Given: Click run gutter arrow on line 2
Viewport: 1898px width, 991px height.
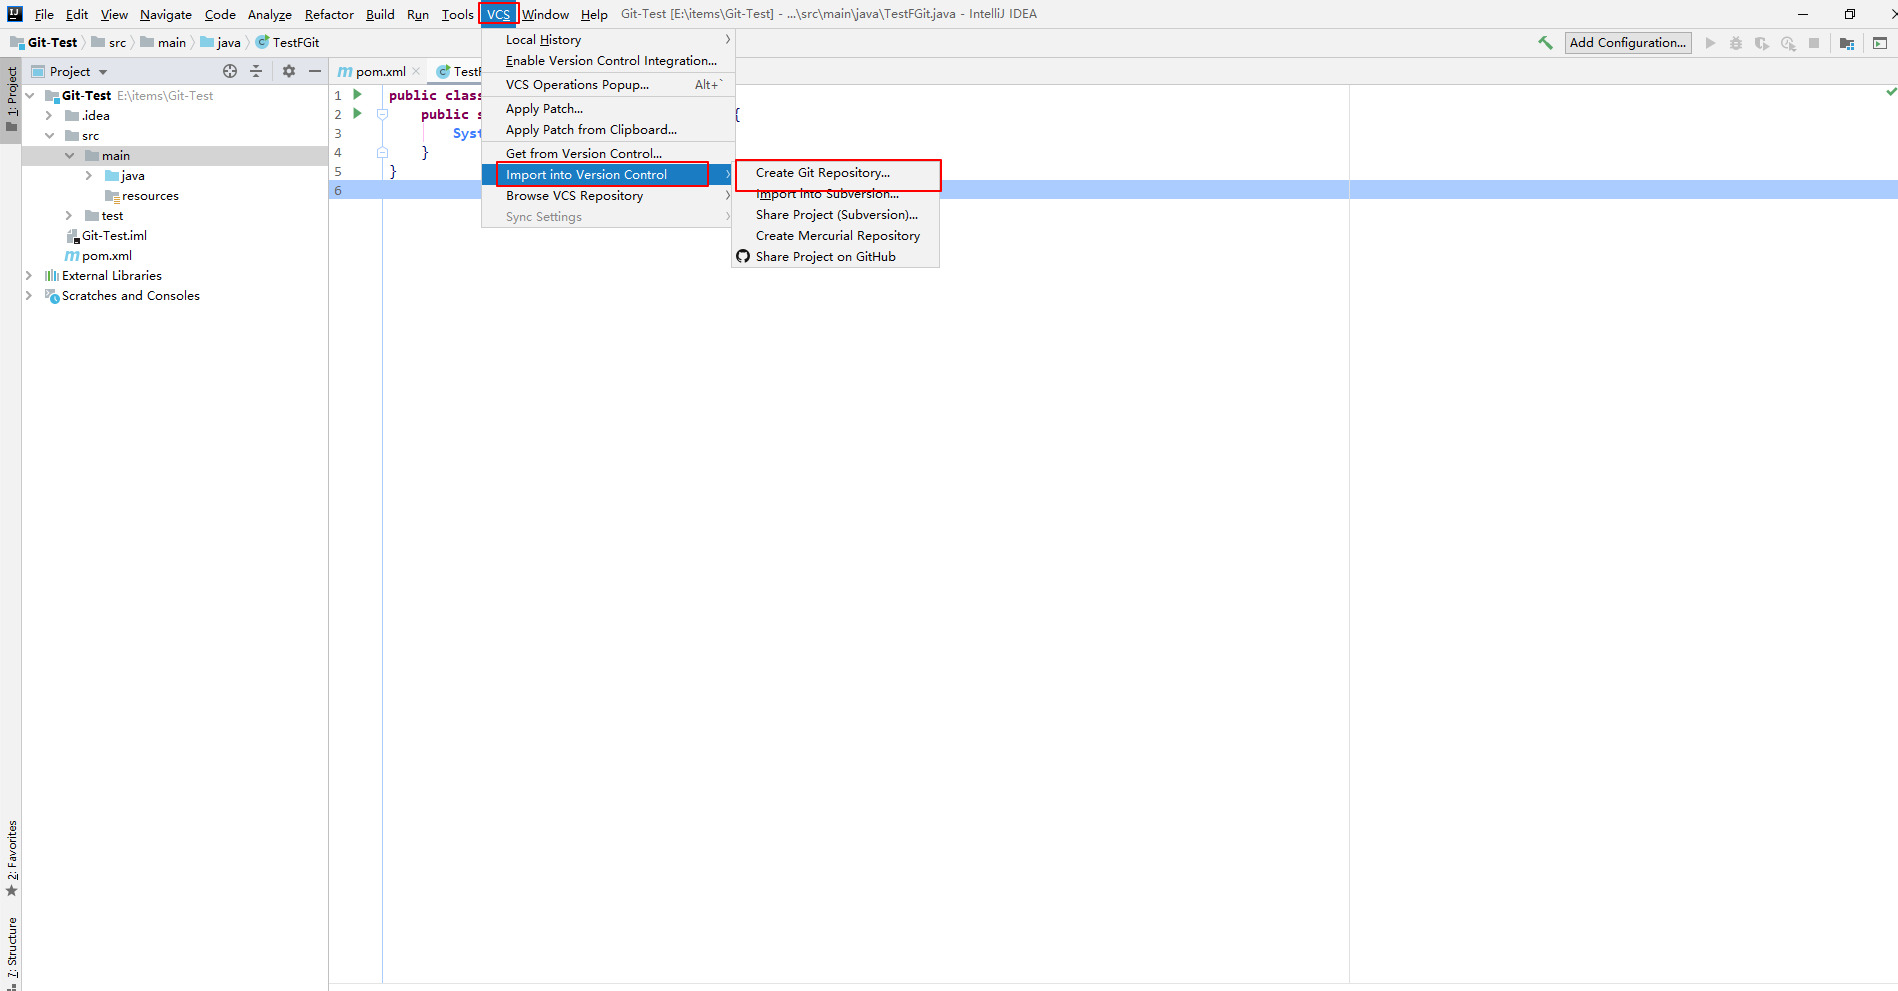Looking at the screenshot, I should pos(358,114).
